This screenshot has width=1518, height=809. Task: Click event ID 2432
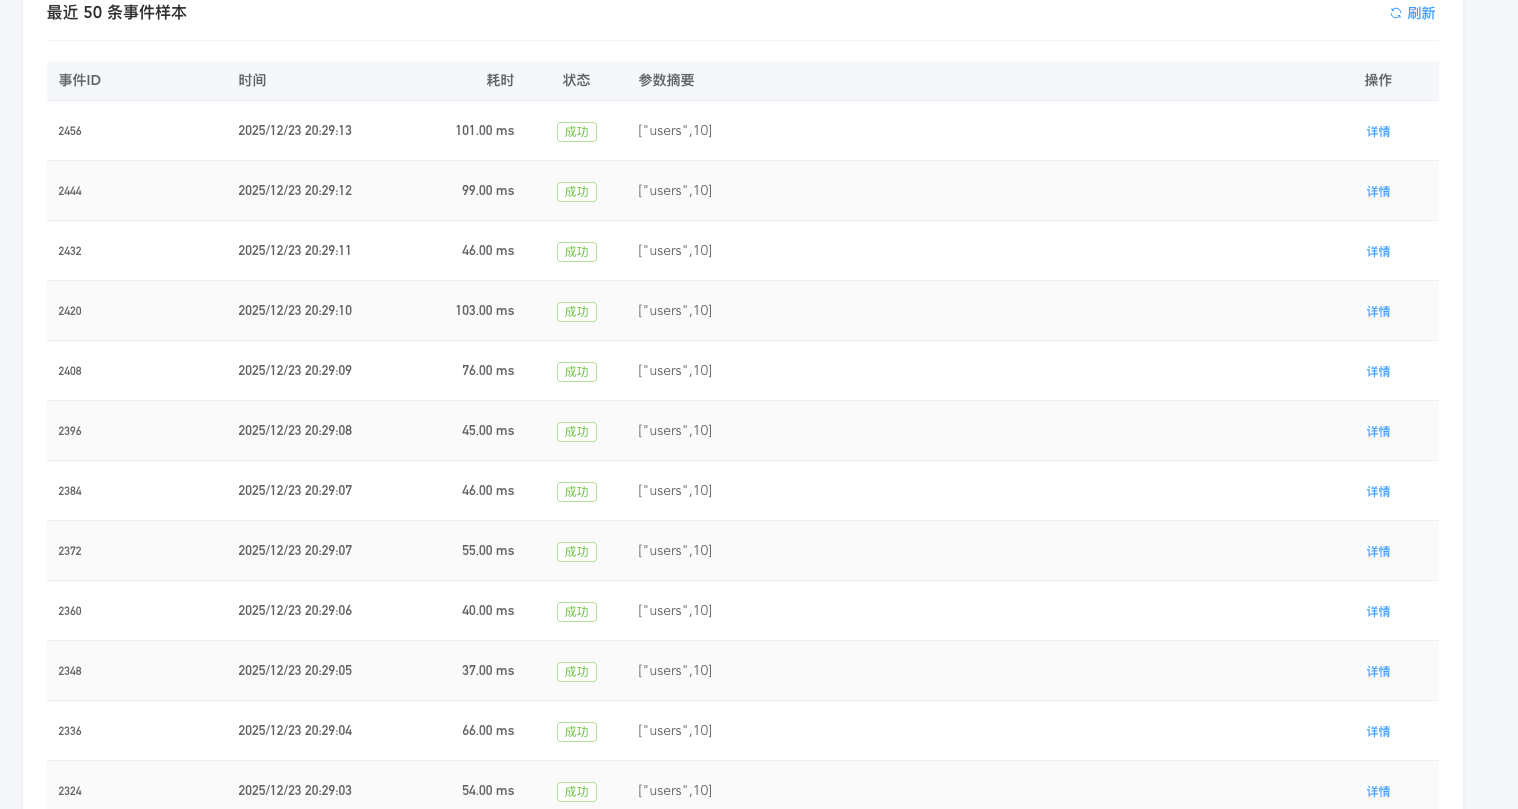(x=70, y=251)
